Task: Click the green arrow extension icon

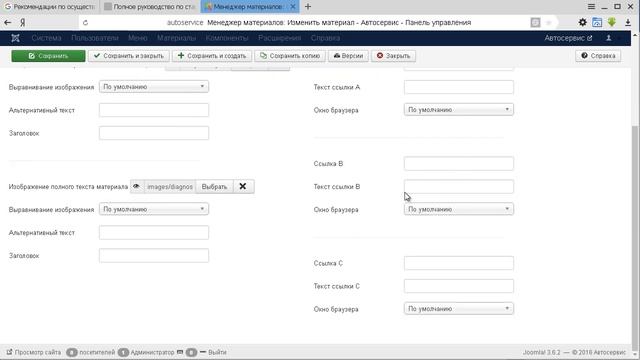Action: [611, 22]
